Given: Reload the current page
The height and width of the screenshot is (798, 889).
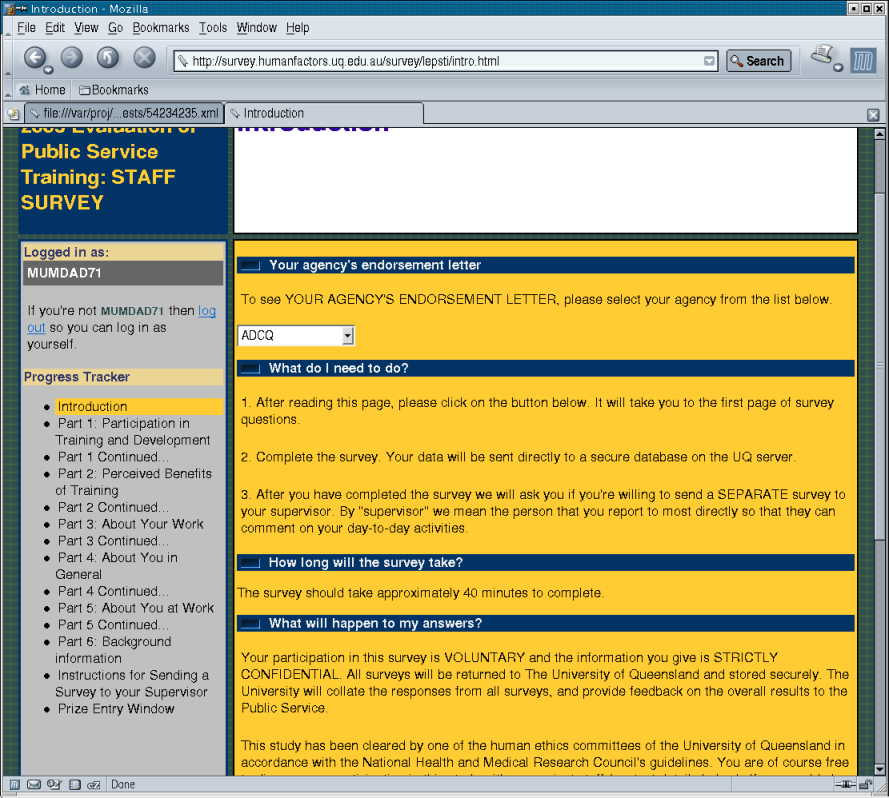Looking at the screenshot, I should pos(108,58).
